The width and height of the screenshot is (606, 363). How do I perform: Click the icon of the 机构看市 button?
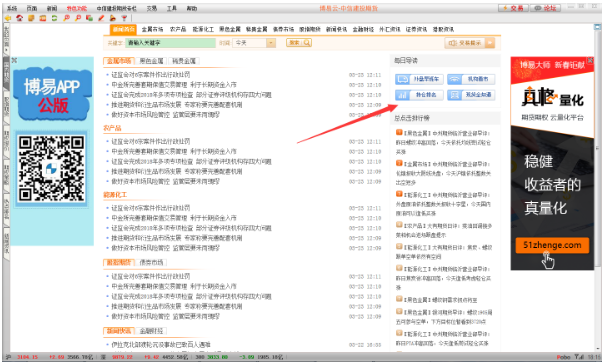tap(454, 79)
